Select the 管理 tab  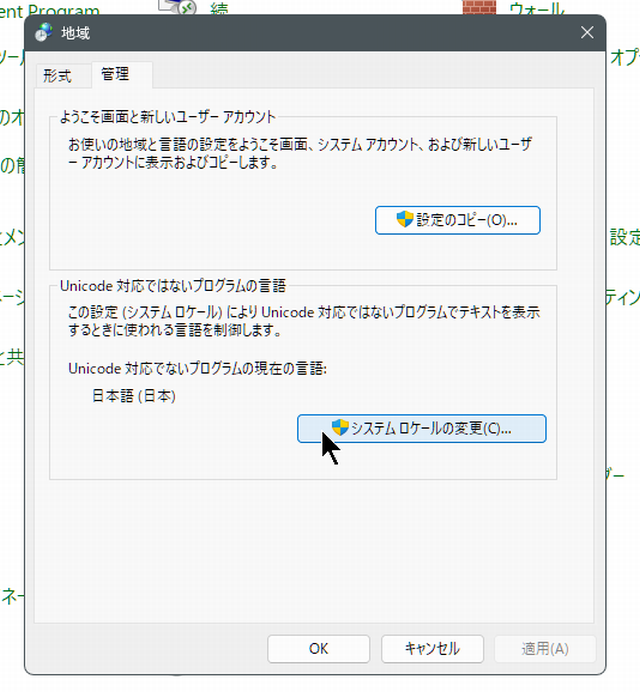pyautogui.click(x=115, y=75)
